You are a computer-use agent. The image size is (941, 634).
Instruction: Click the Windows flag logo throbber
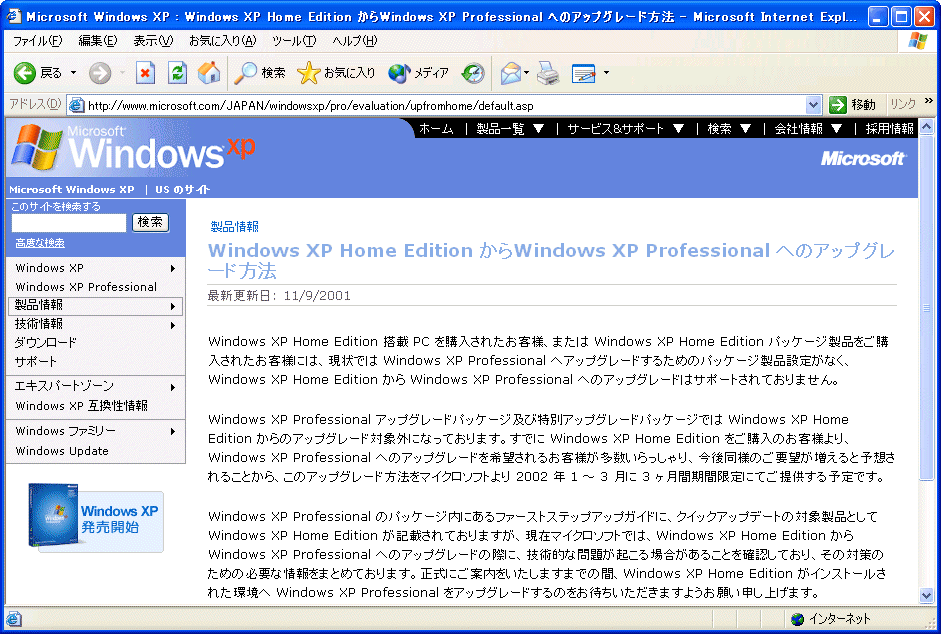pos(918,41)
